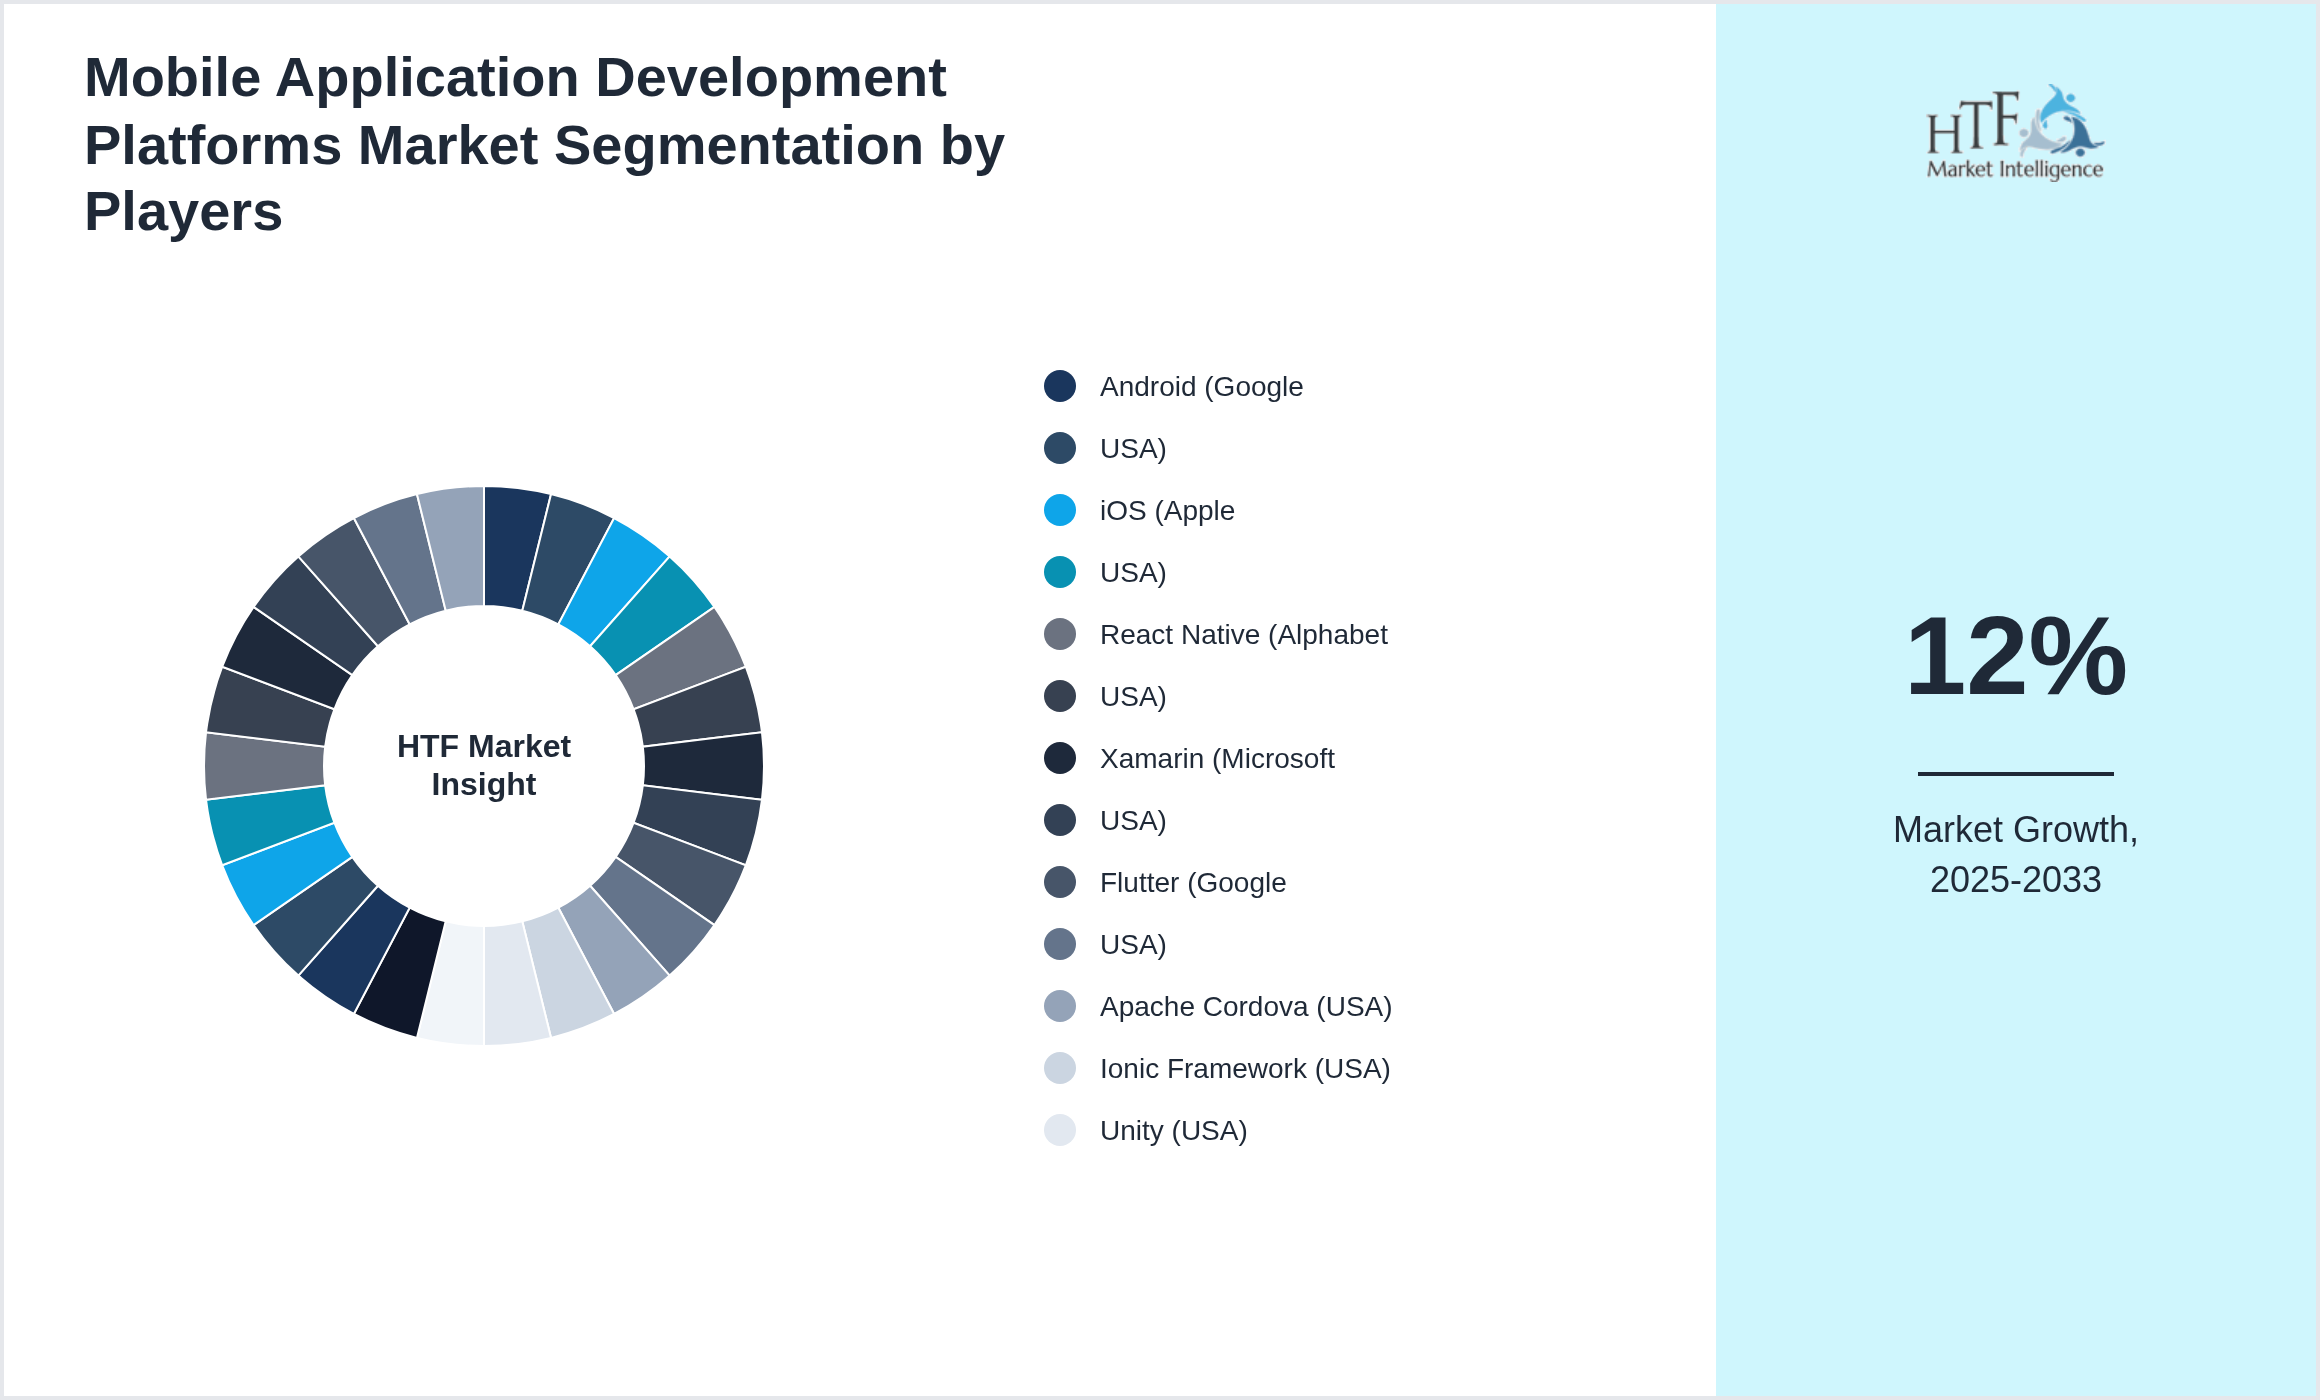Select the Xamarin (Microsoft legend circle
Screen dimensions: 2320x1400
coord(1058,758)
